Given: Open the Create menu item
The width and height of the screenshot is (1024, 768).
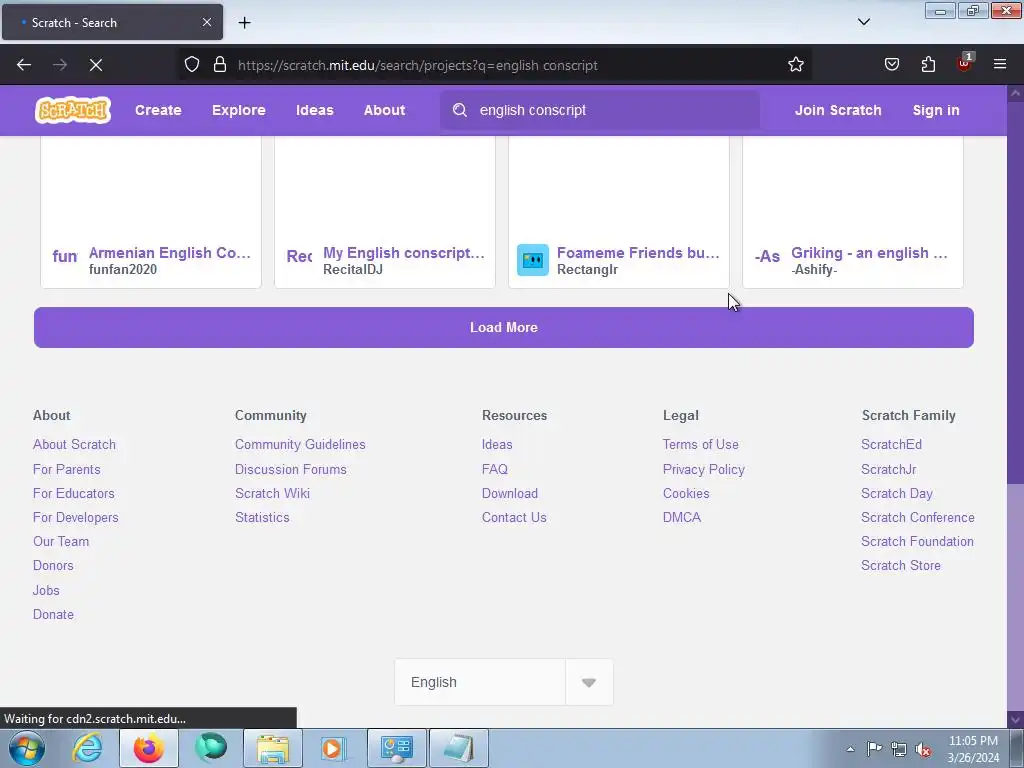Looking at the screenshot, I should point(158,110).
